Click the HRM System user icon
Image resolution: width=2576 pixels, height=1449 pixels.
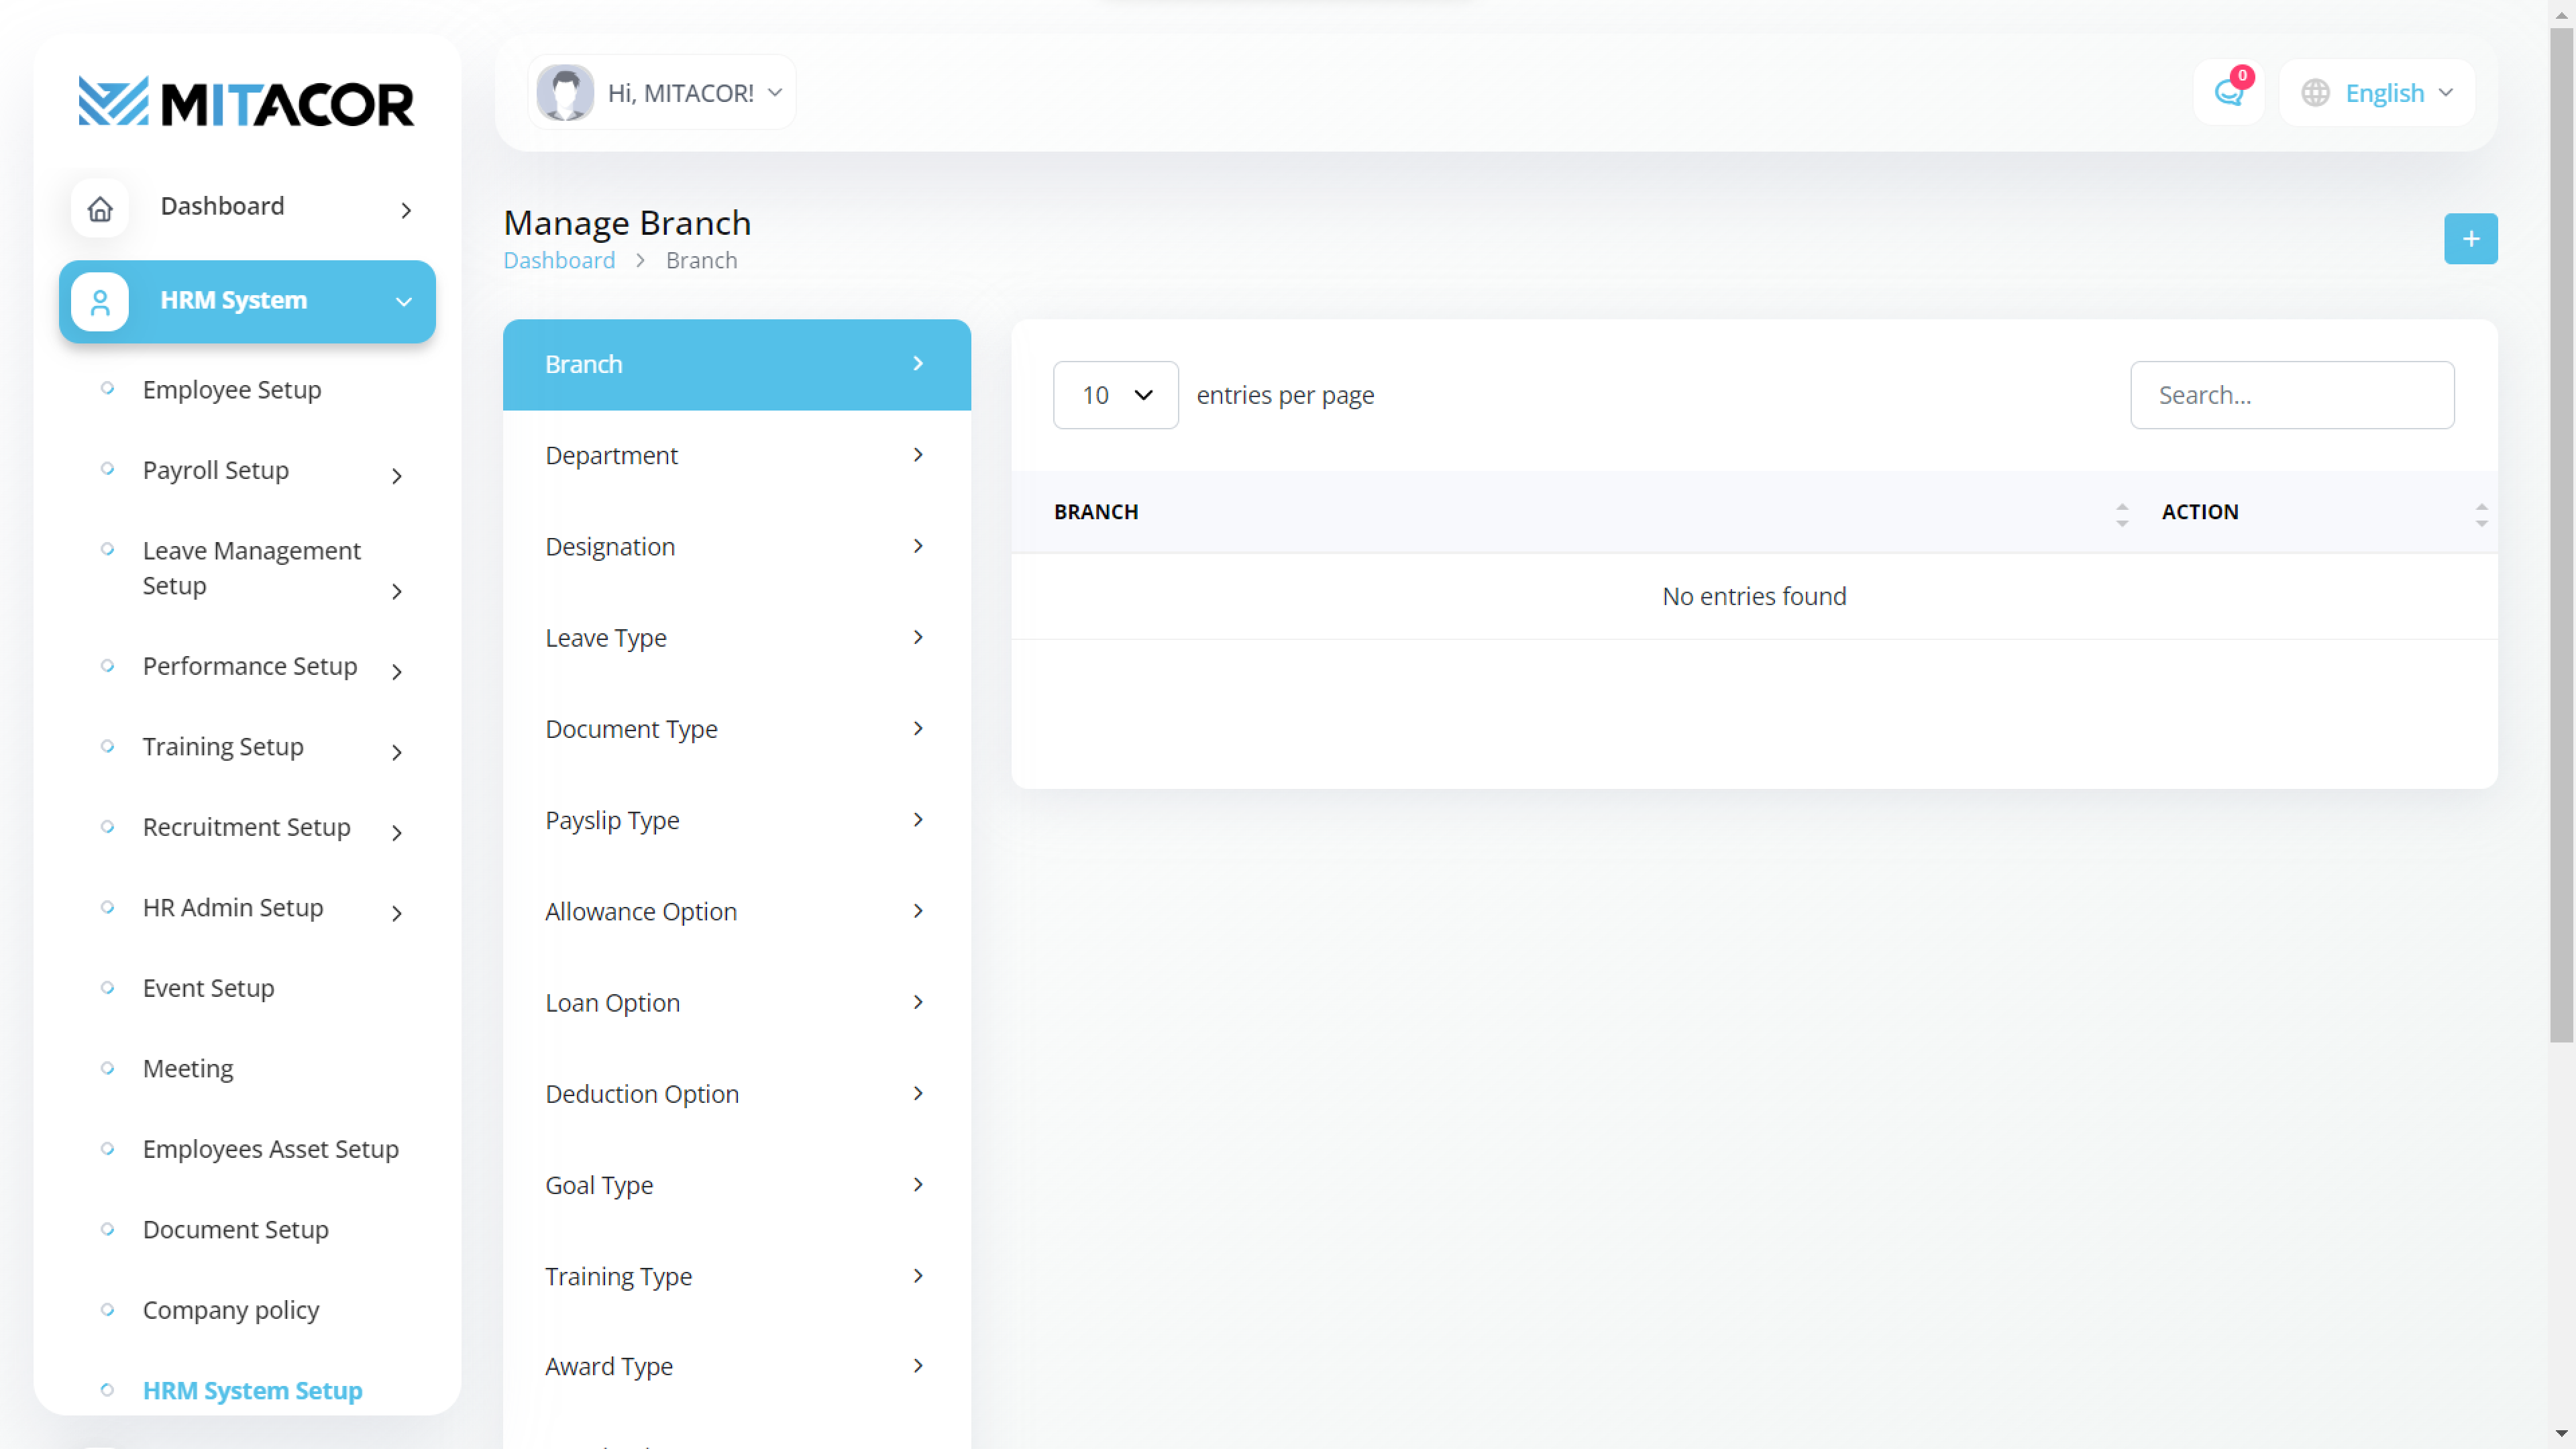(100, 301)
